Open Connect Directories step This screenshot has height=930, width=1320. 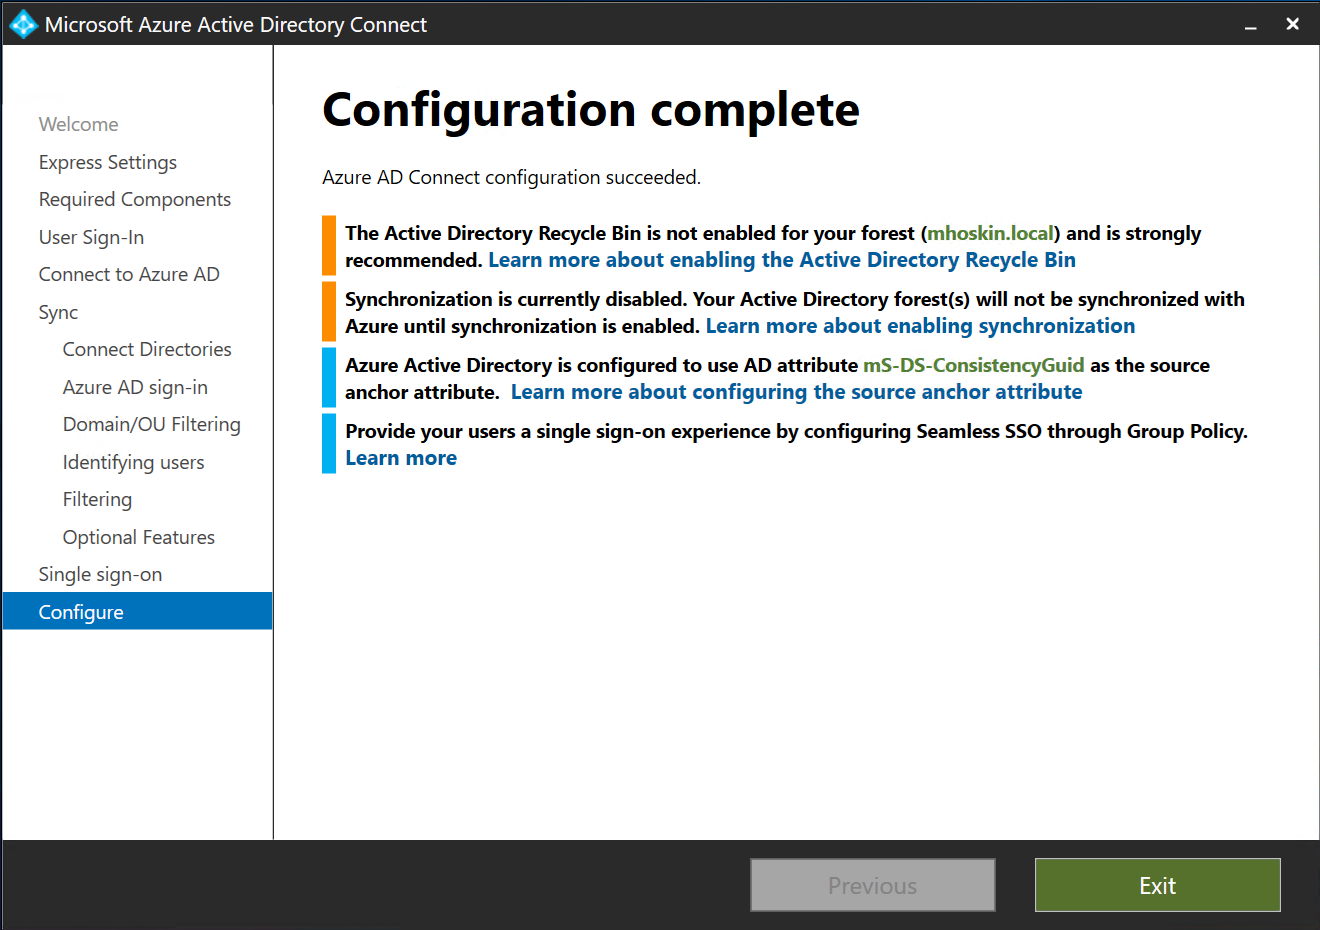(x=146, y=349)
